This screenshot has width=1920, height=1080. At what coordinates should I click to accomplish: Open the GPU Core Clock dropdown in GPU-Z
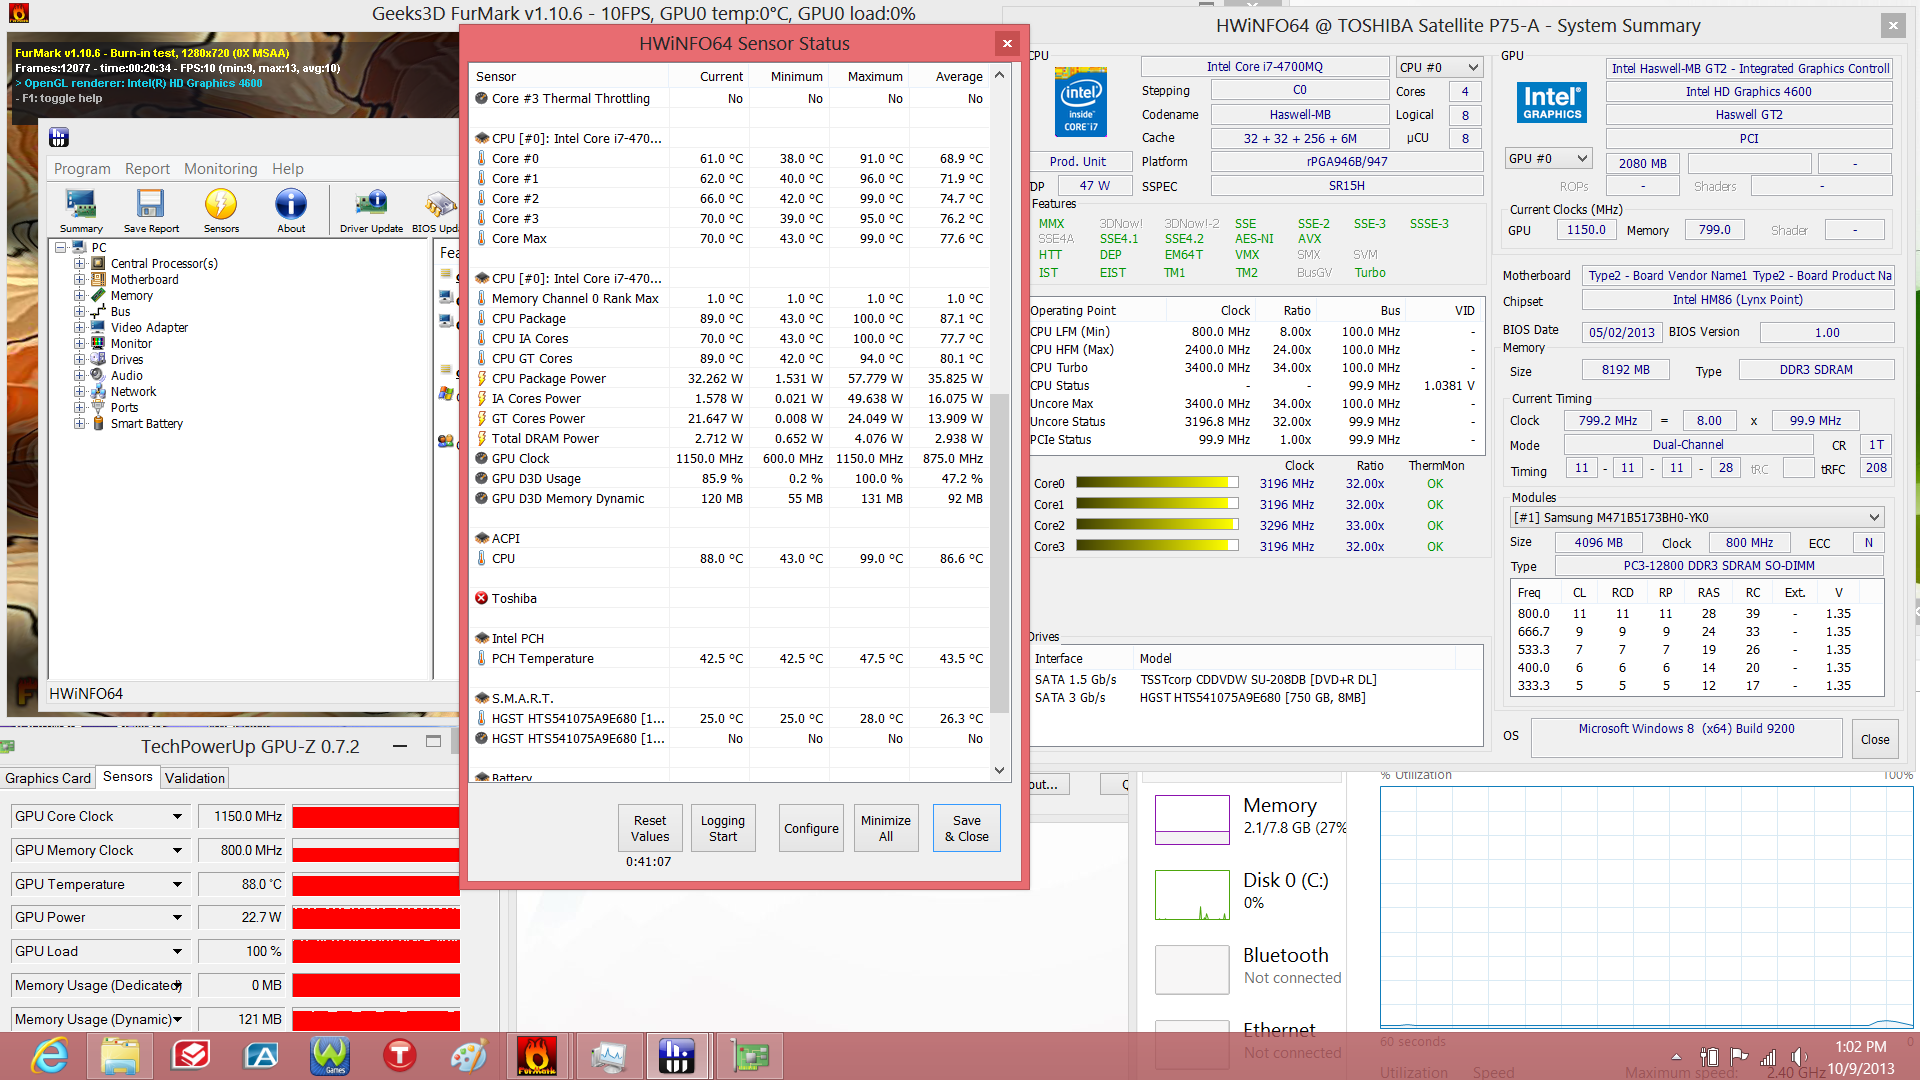tap(177, 817)
